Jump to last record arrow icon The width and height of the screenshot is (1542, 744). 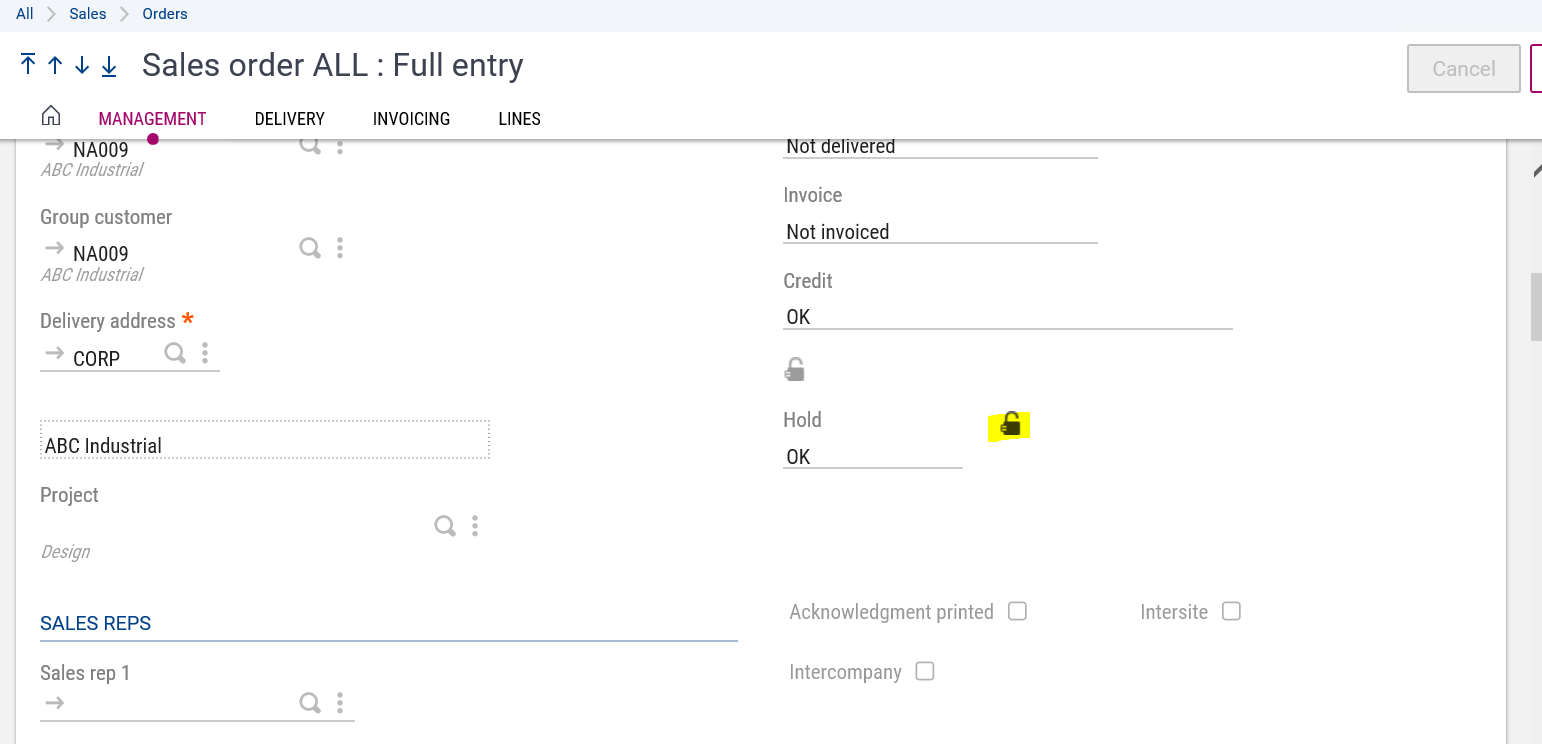pyautogui.click(x=109, y=65)
